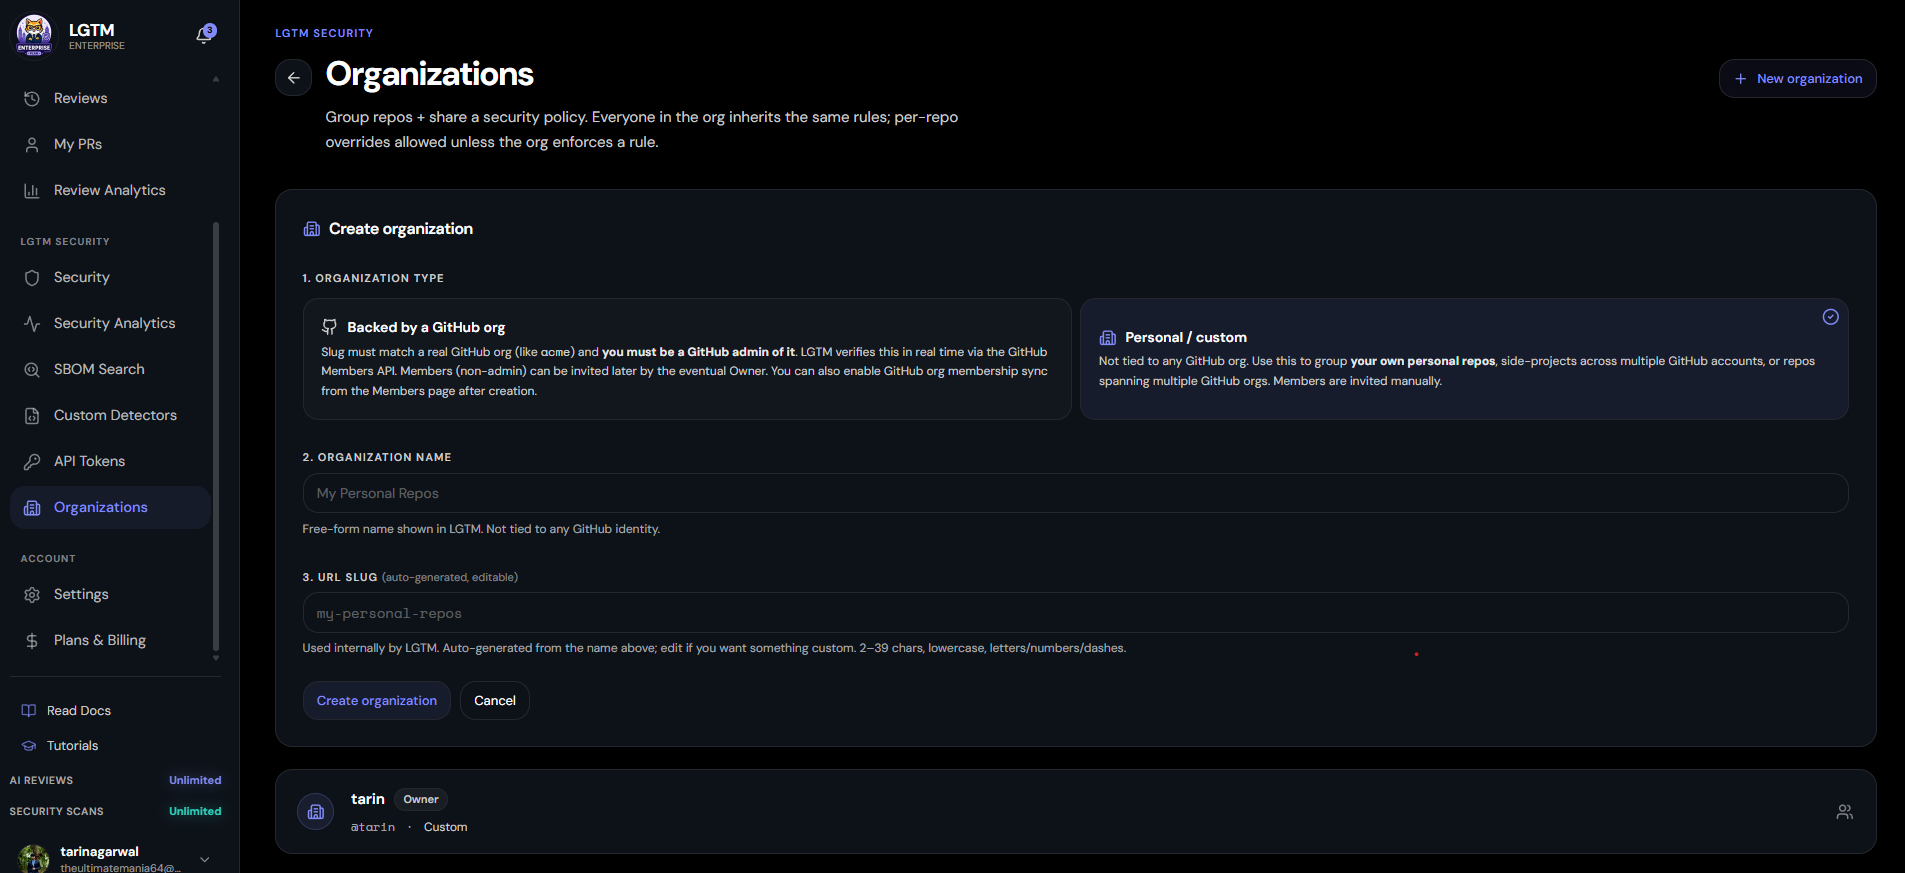
Task: Expand the tarinagarwal account menu chevron
Action: [205, 859]
